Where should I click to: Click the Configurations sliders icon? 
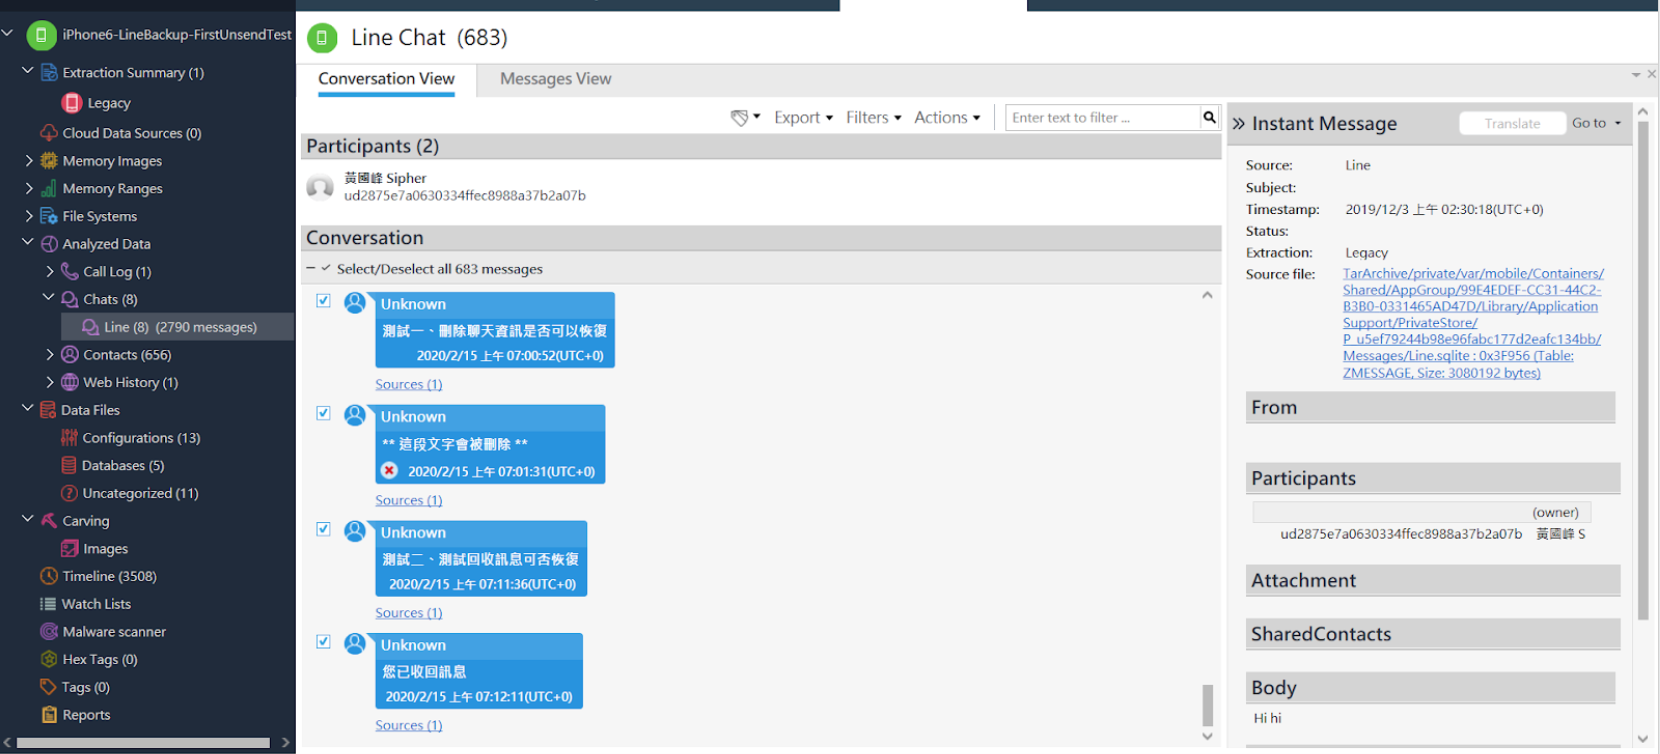(69, 438)
